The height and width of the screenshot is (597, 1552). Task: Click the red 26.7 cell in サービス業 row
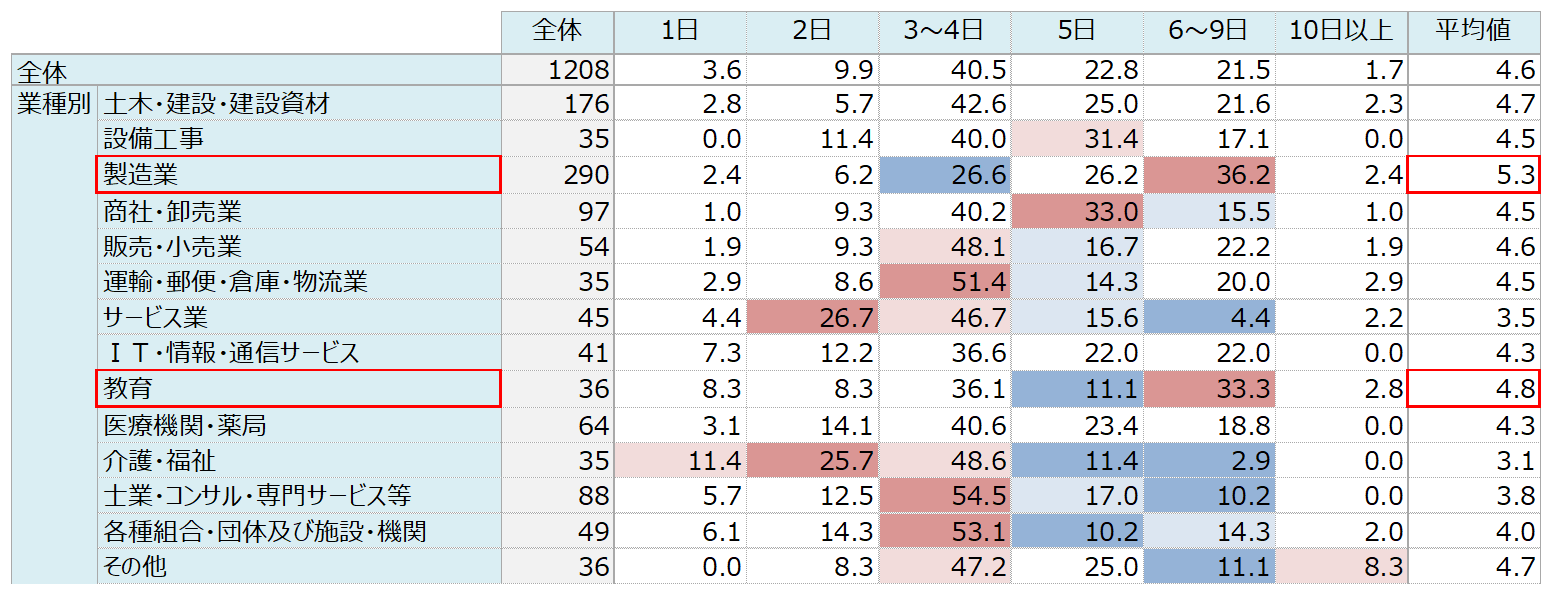[x=812, y=318]
